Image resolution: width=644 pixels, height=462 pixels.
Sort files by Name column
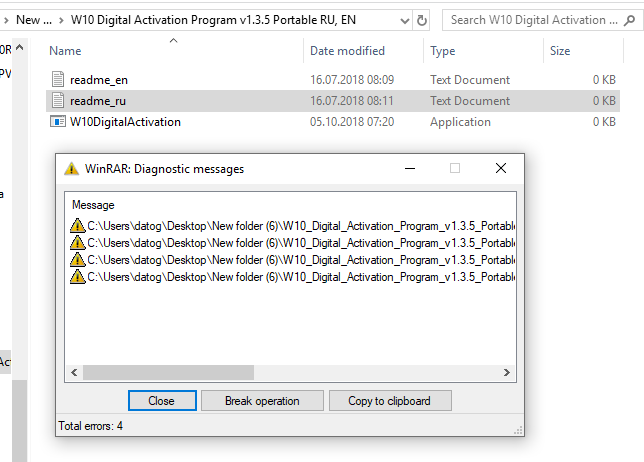tap(65, 51)
